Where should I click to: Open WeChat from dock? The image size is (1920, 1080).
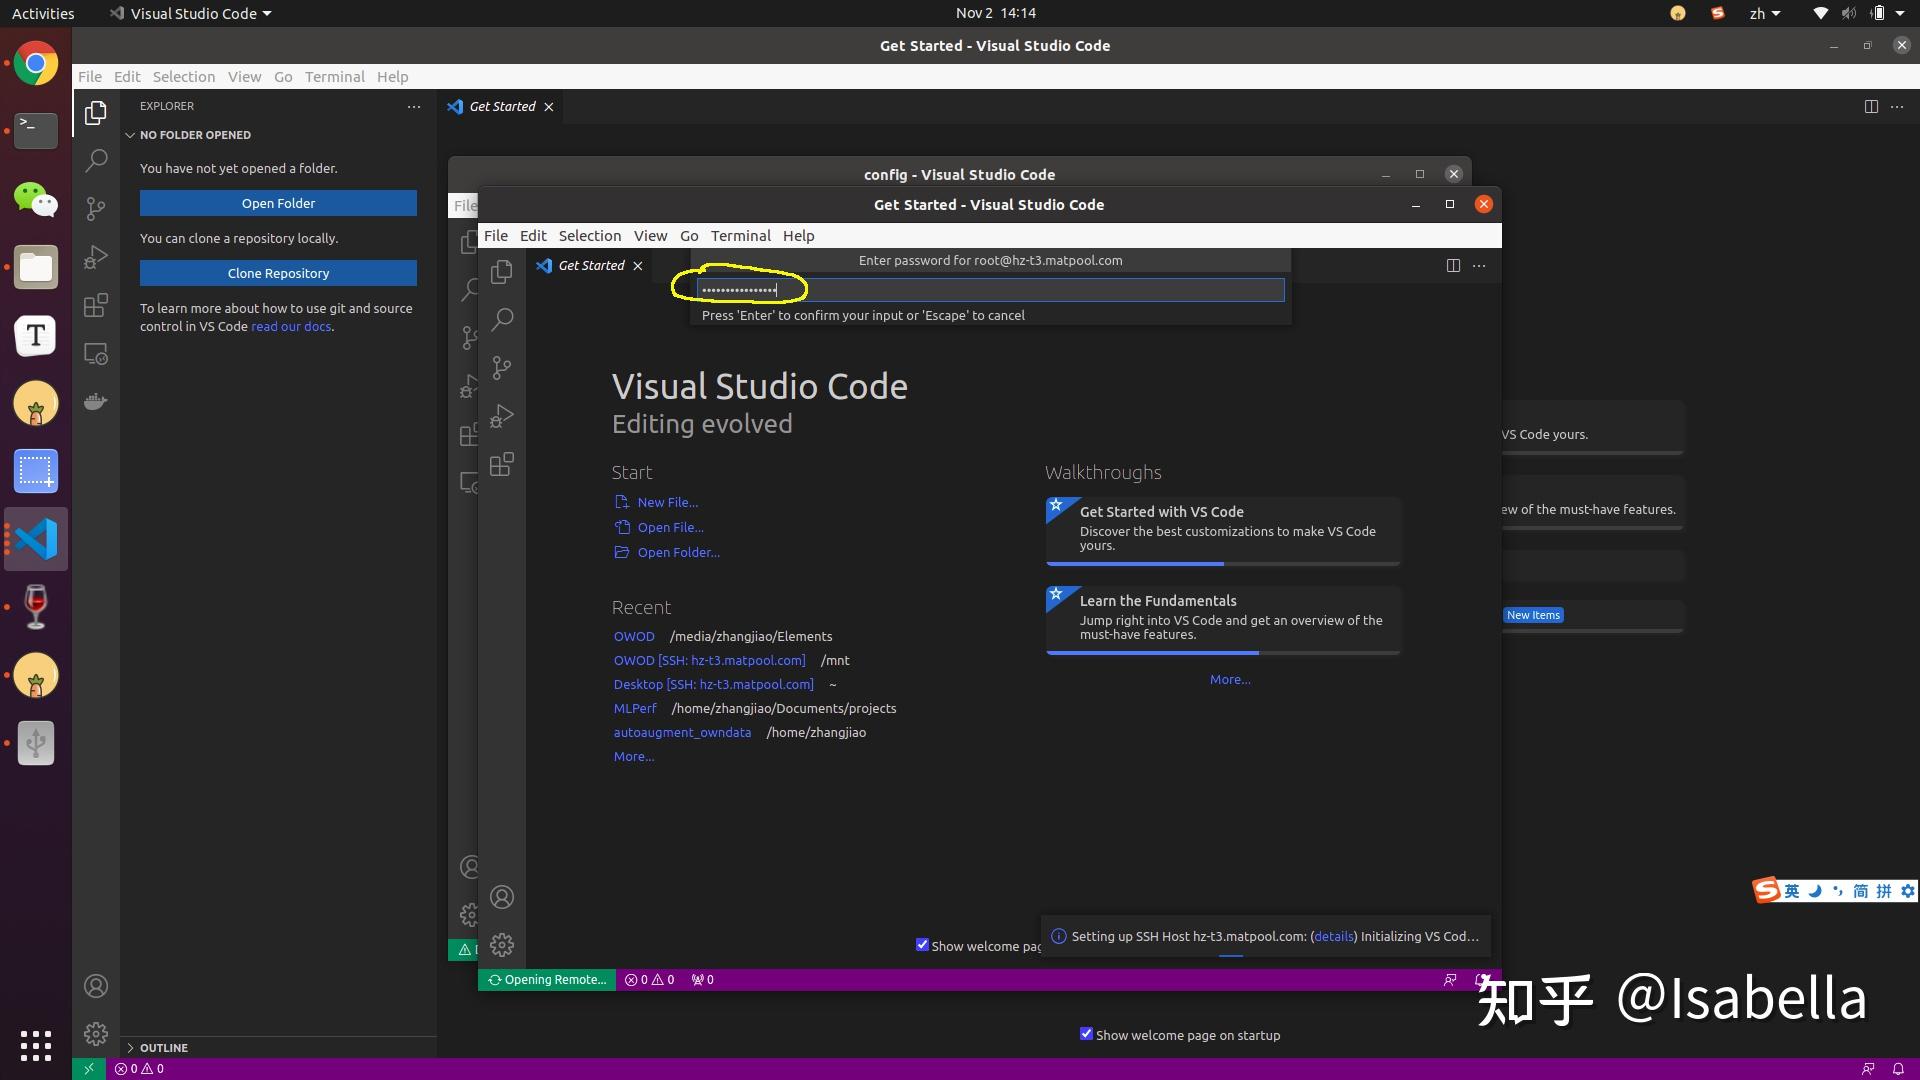(36, 199)
